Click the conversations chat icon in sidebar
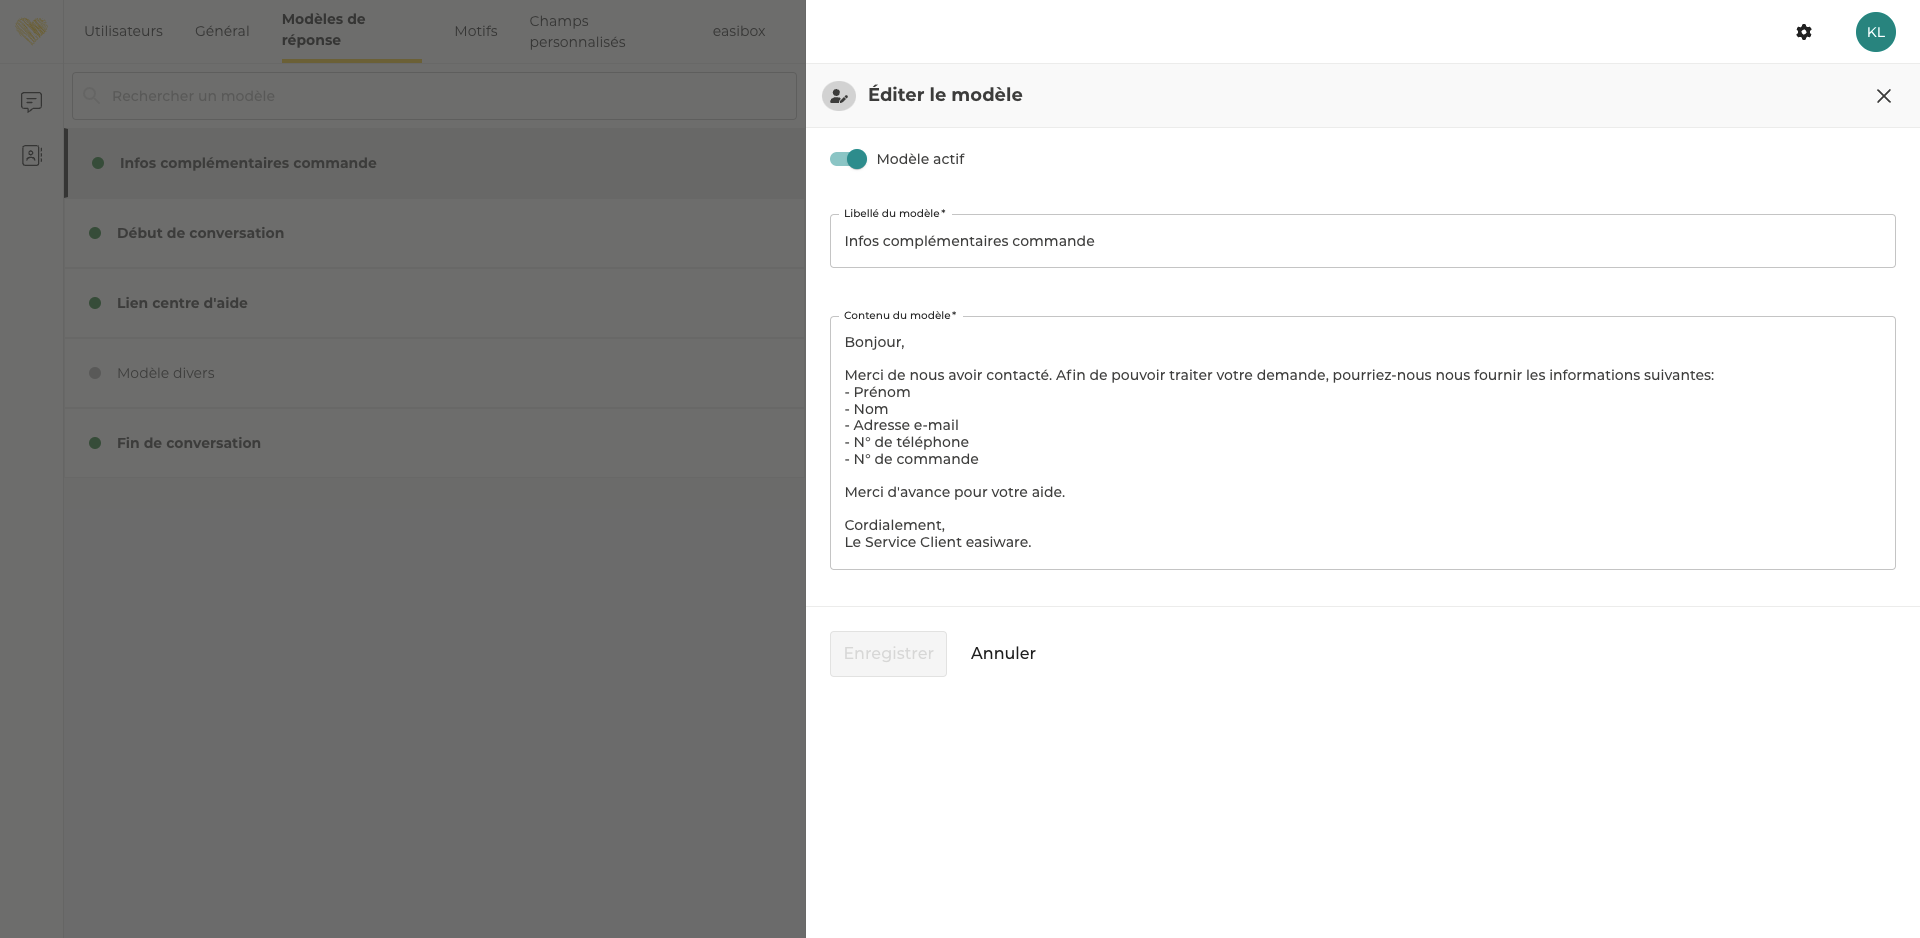1920x938 pixels. [x=32, y=102]
